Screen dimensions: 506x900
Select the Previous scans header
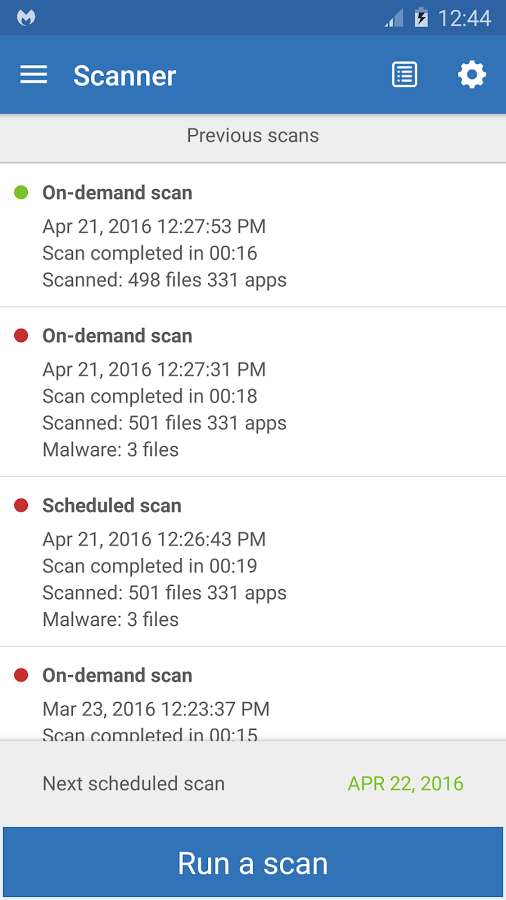tap(253, 136)
